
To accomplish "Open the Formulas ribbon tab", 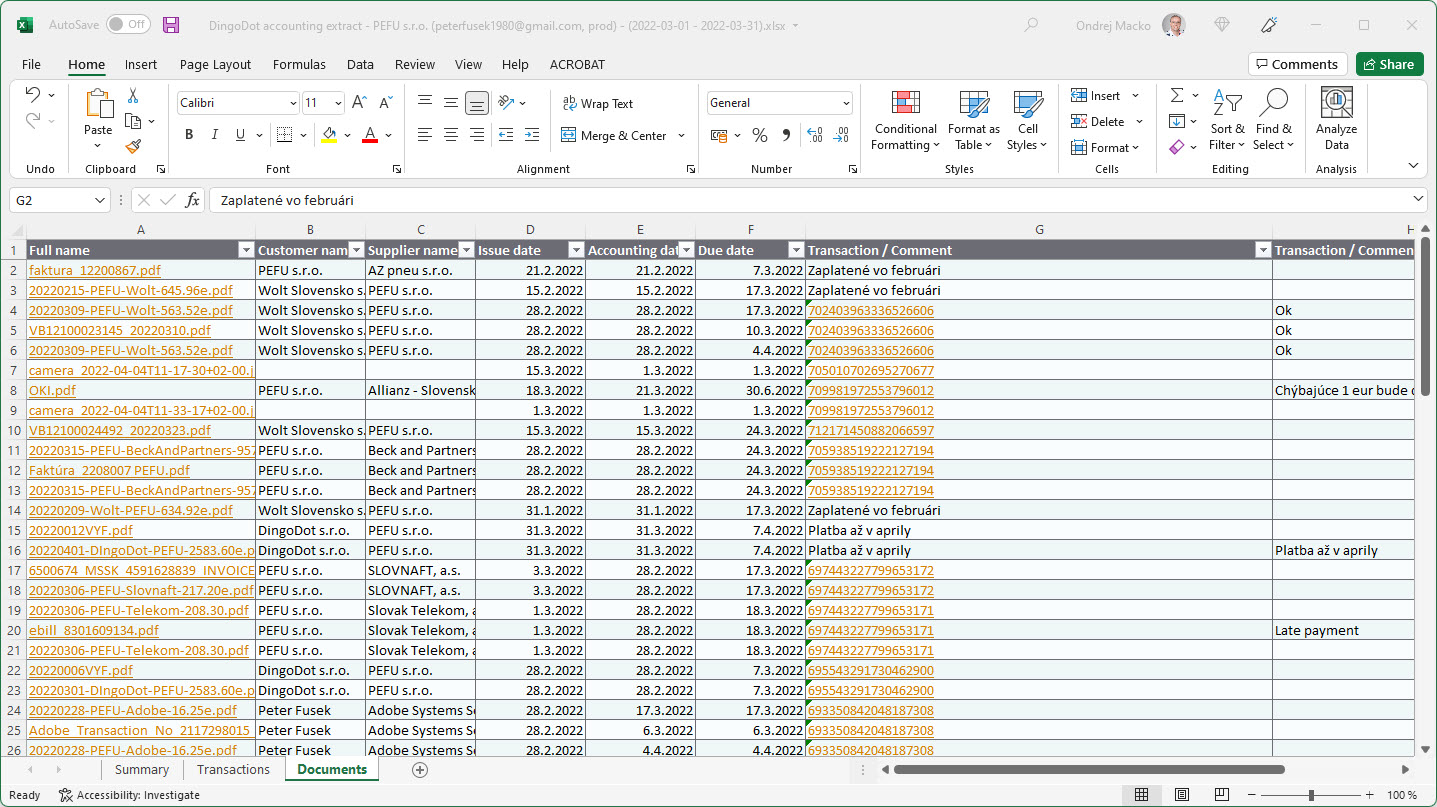I will pos(299,64).
